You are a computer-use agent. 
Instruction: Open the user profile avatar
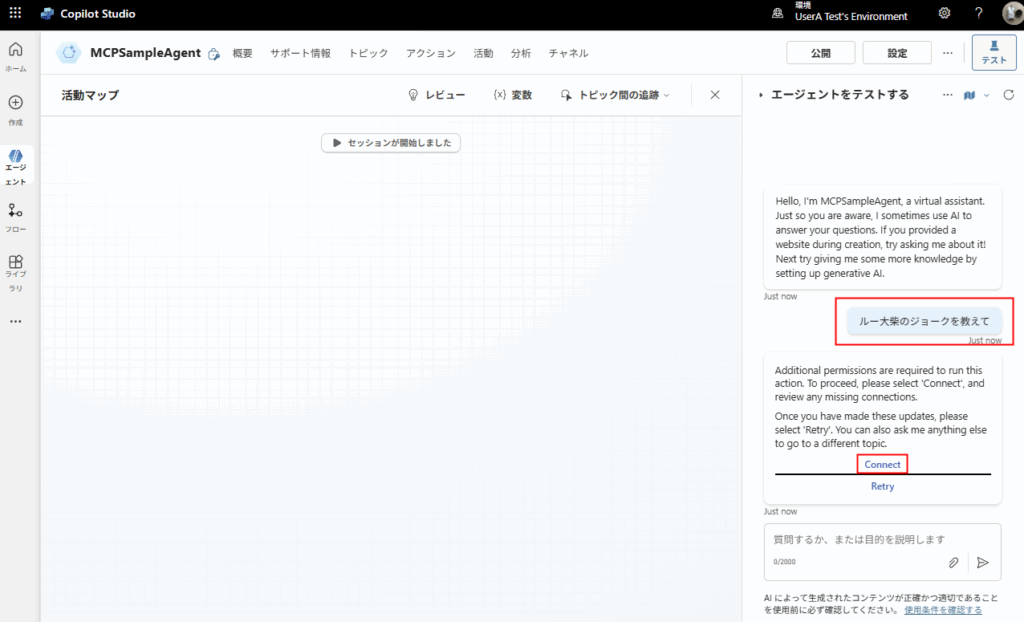click(1013, 14)
